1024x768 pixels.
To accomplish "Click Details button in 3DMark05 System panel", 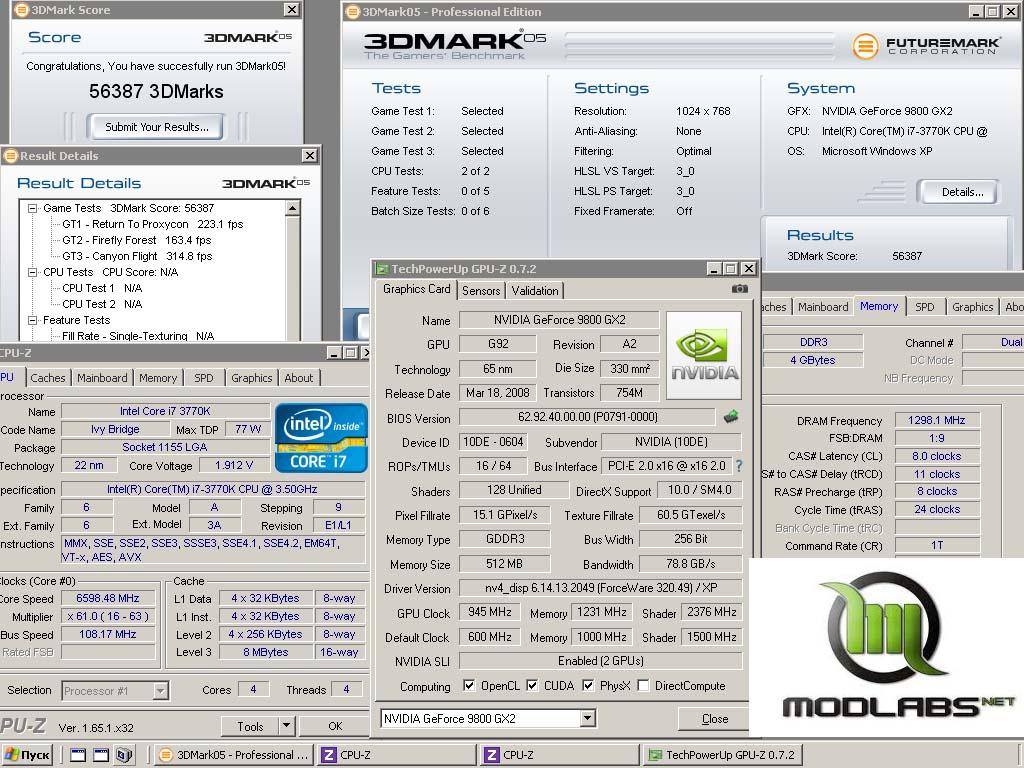I will tap(957, 192).
